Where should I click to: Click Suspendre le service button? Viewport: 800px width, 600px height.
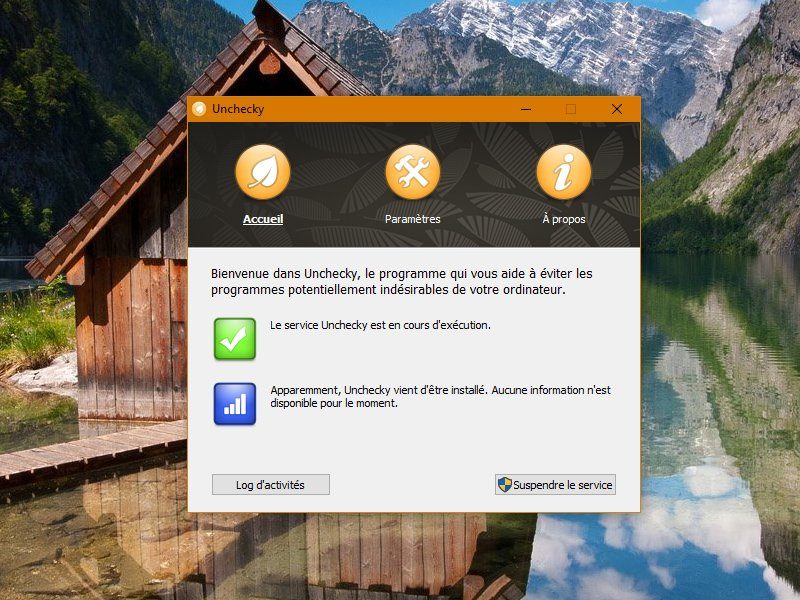point(555,485)
